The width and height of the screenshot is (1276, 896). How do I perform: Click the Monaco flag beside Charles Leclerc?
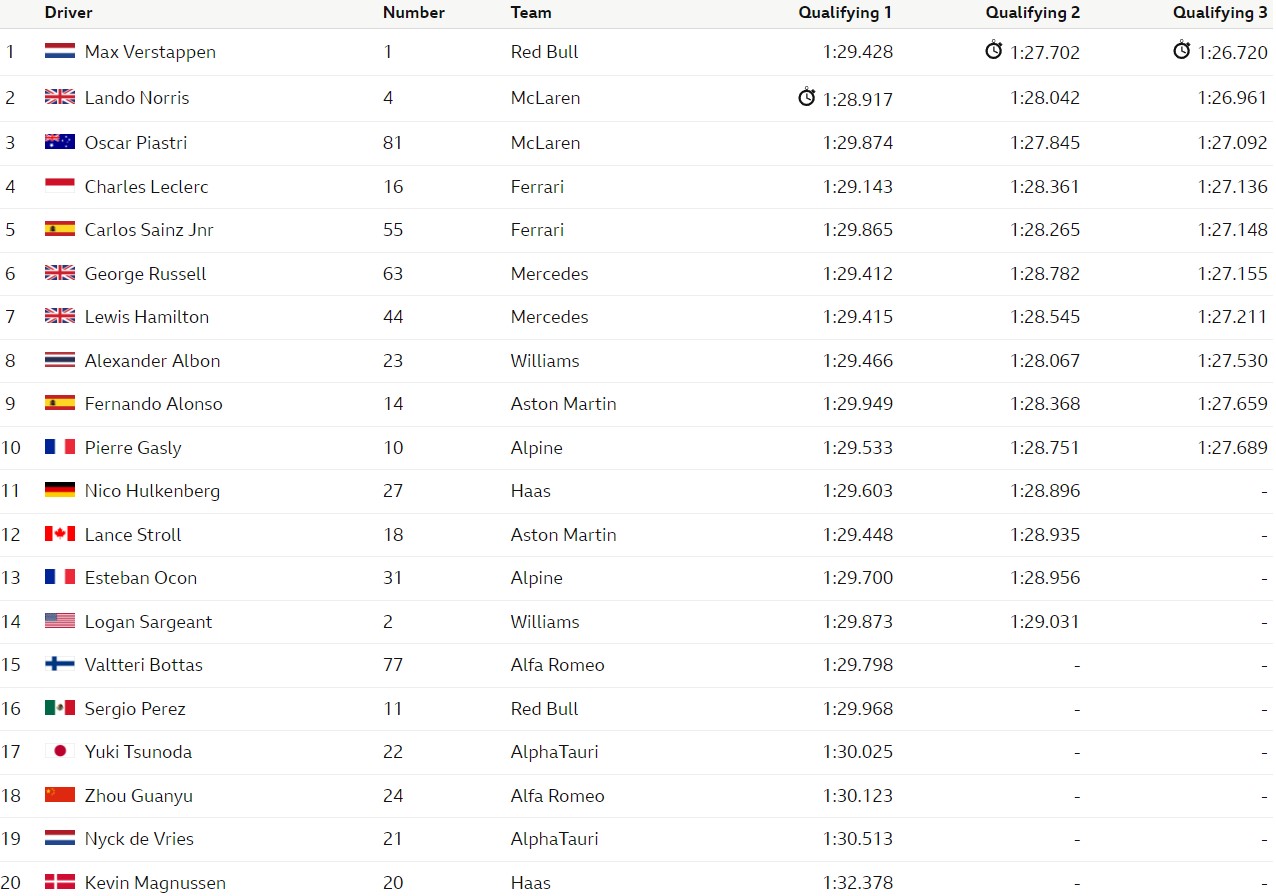click(x=60, y=186)
